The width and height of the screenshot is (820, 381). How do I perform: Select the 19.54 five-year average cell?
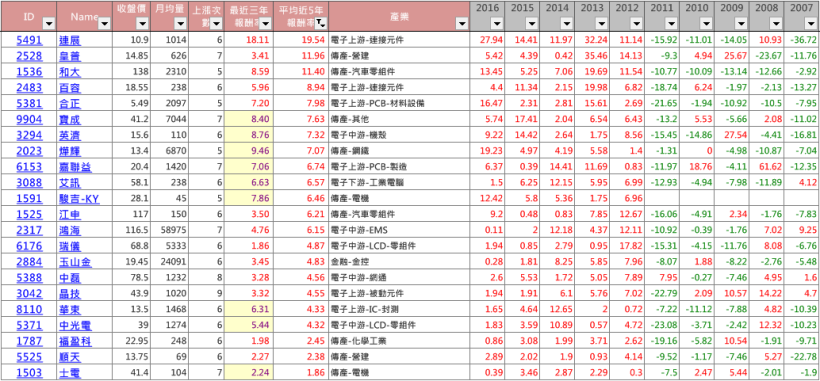tap(301, 40)
